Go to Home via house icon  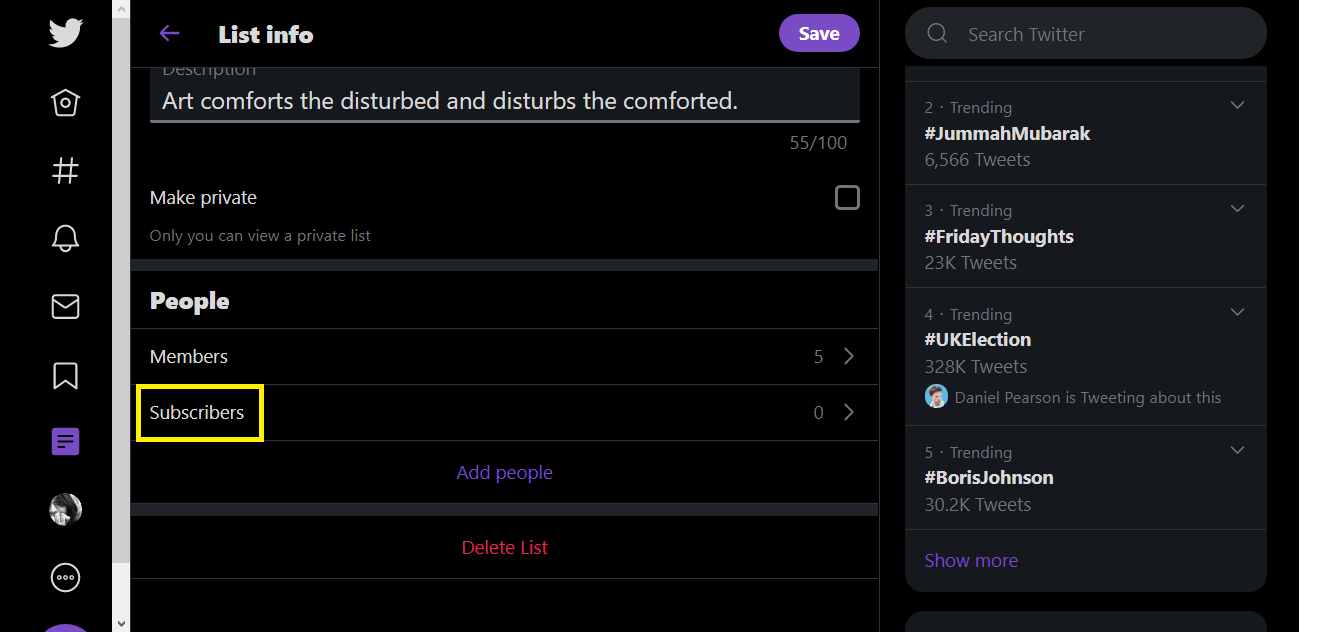[65, 103]
